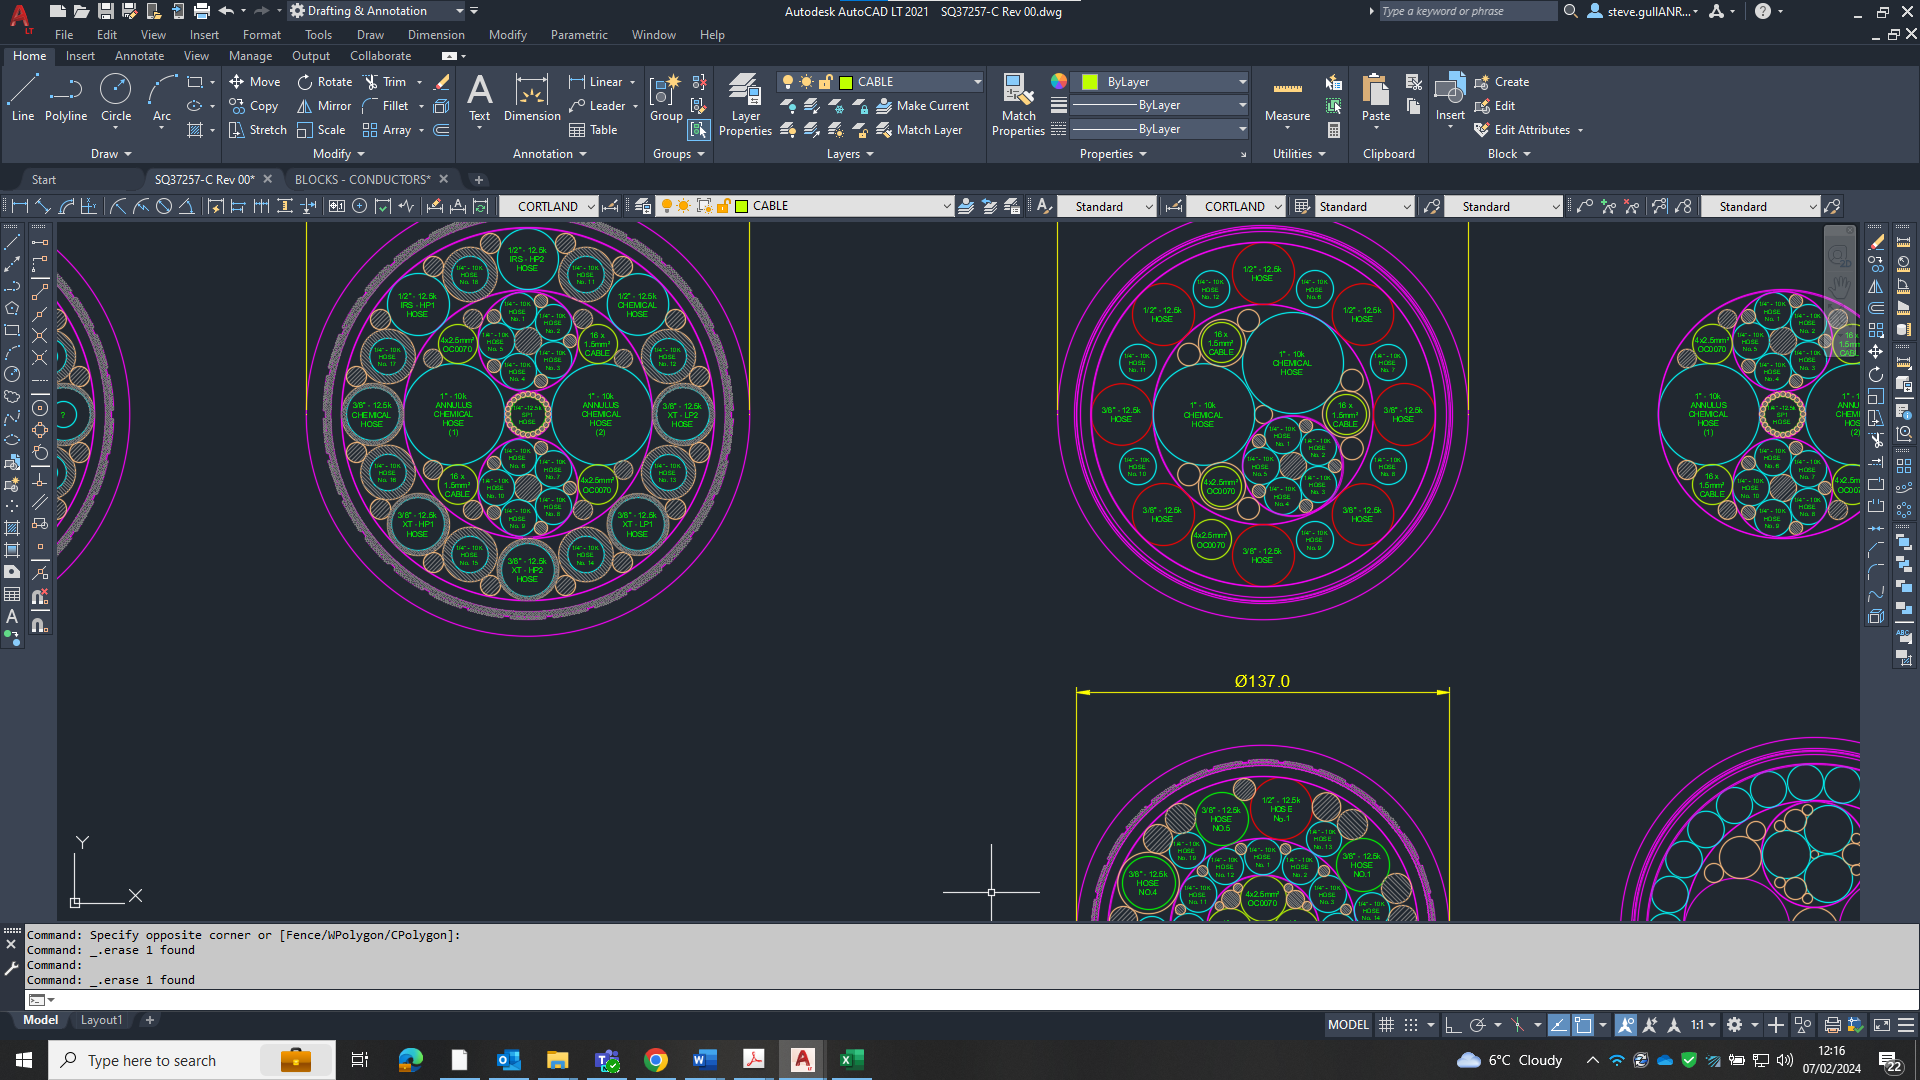Activate the Move command
This screenshot has width=1920, height=1080.
pos(255,81)
